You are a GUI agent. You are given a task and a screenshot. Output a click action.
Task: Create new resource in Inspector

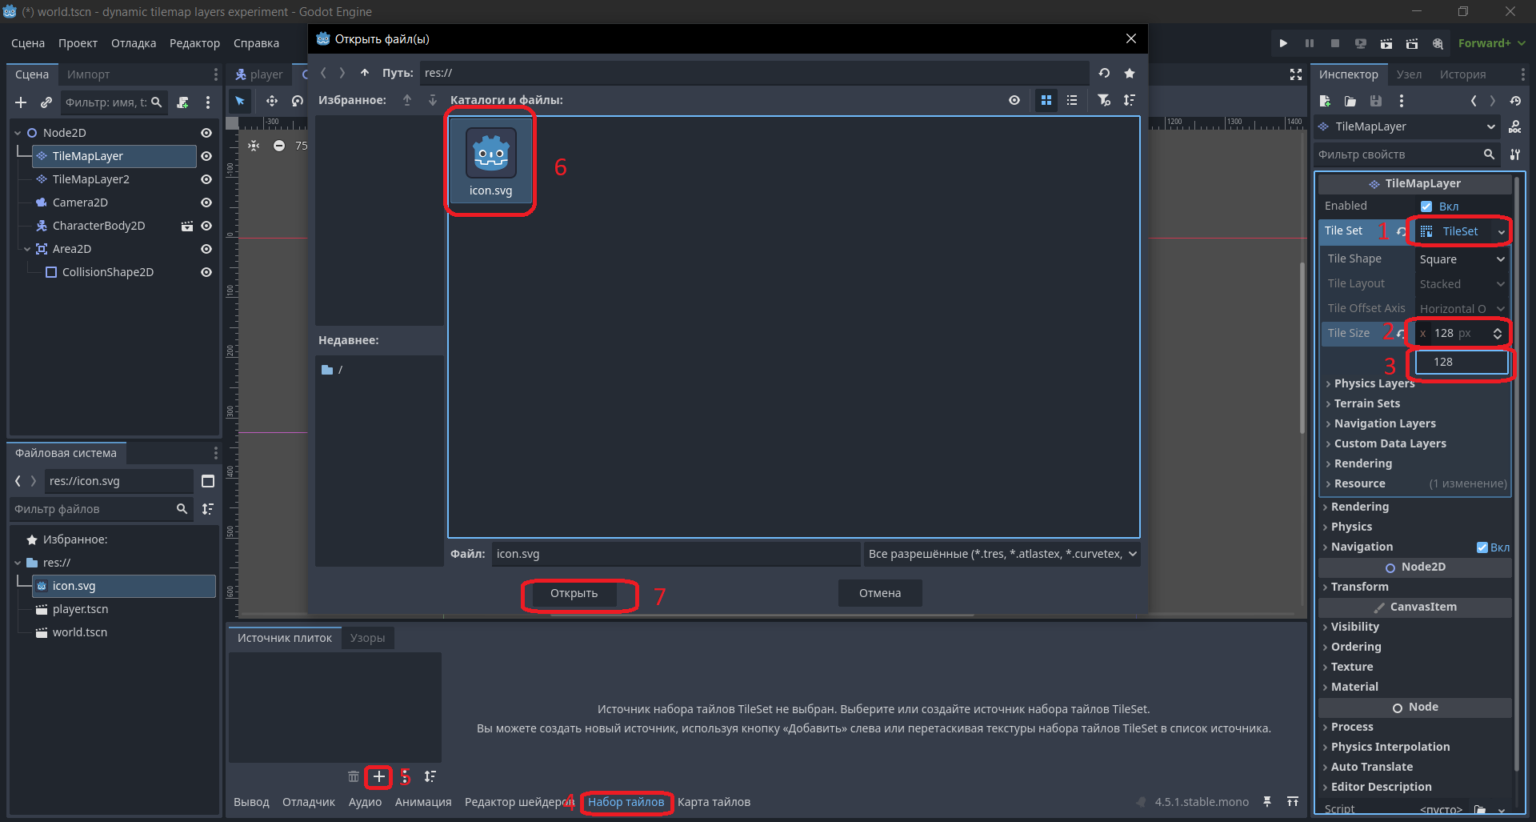click(1325, 101)
